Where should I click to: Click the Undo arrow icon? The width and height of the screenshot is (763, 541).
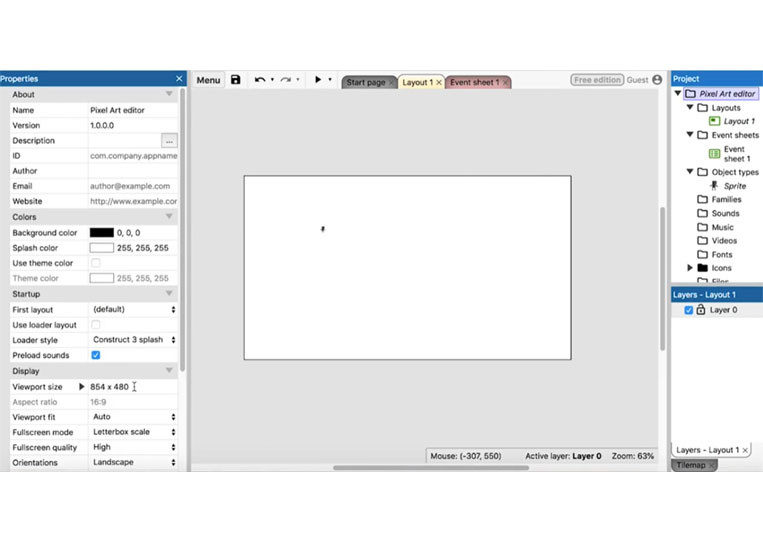(x=260, y=80)
